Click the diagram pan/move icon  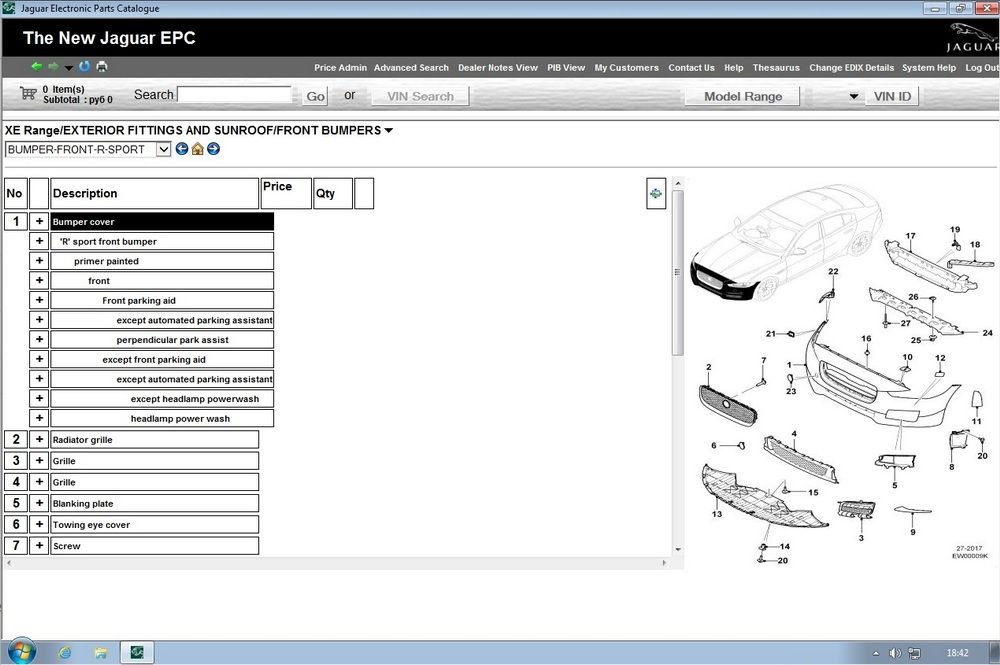click(x=656, y=193)
